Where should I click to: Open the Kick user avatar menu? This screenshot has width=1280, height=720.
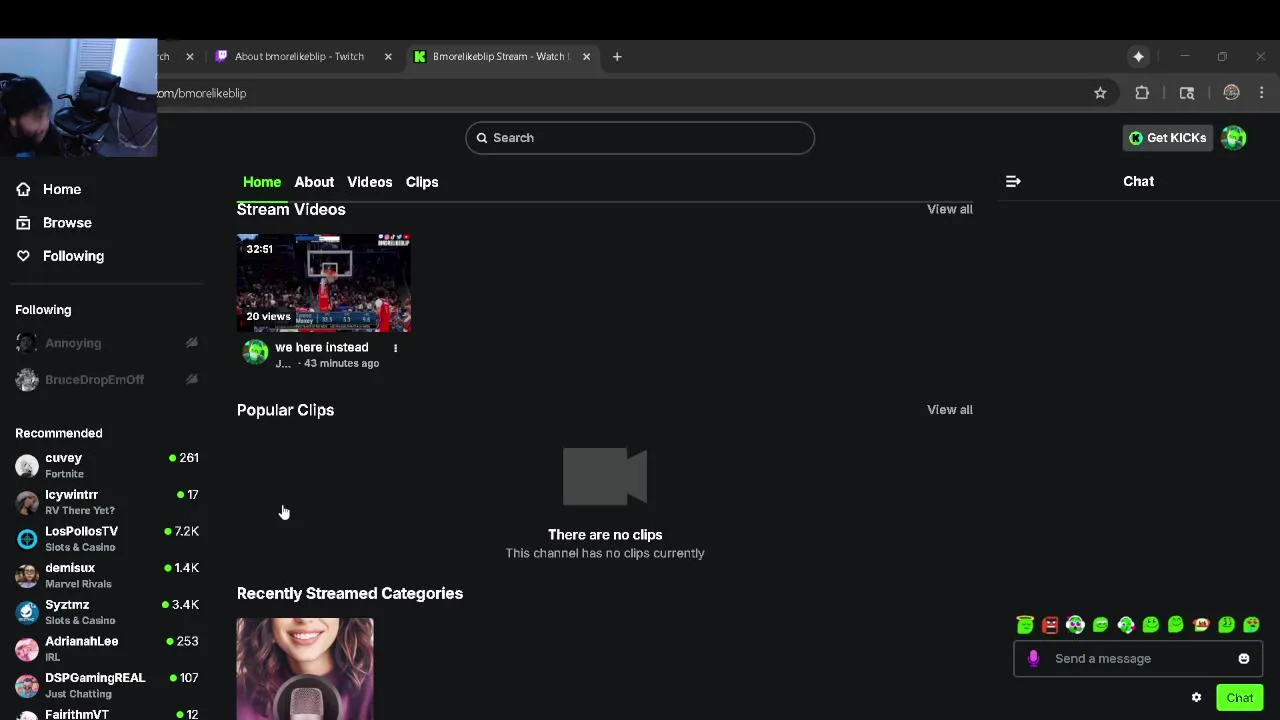pyautogui.click(x=1234, y=138)
